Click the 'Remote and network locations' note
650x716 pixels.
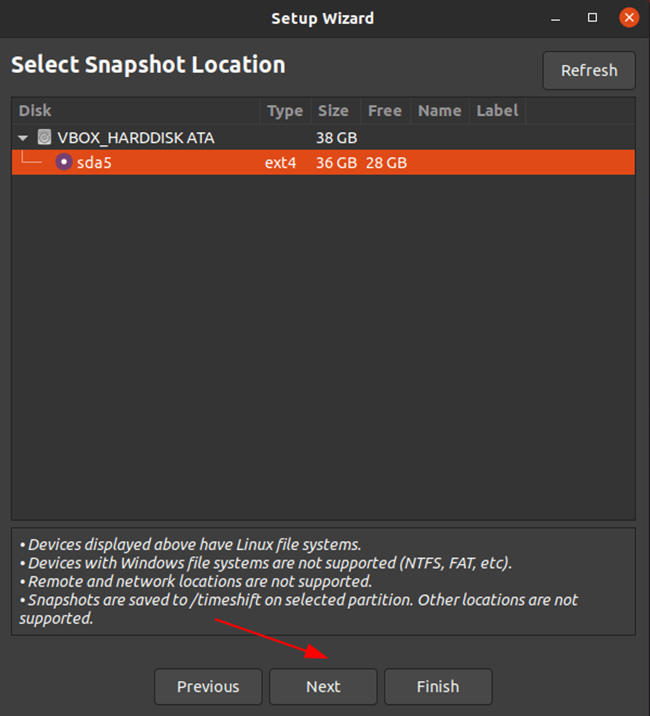click(196, 582)
